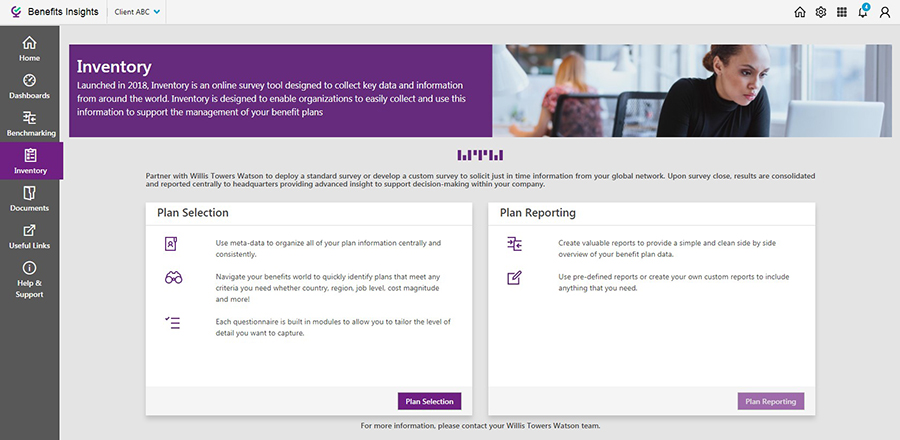
Task: Open Documents in the sidebar
Action: pyautogui.click(x=29, y=198)
